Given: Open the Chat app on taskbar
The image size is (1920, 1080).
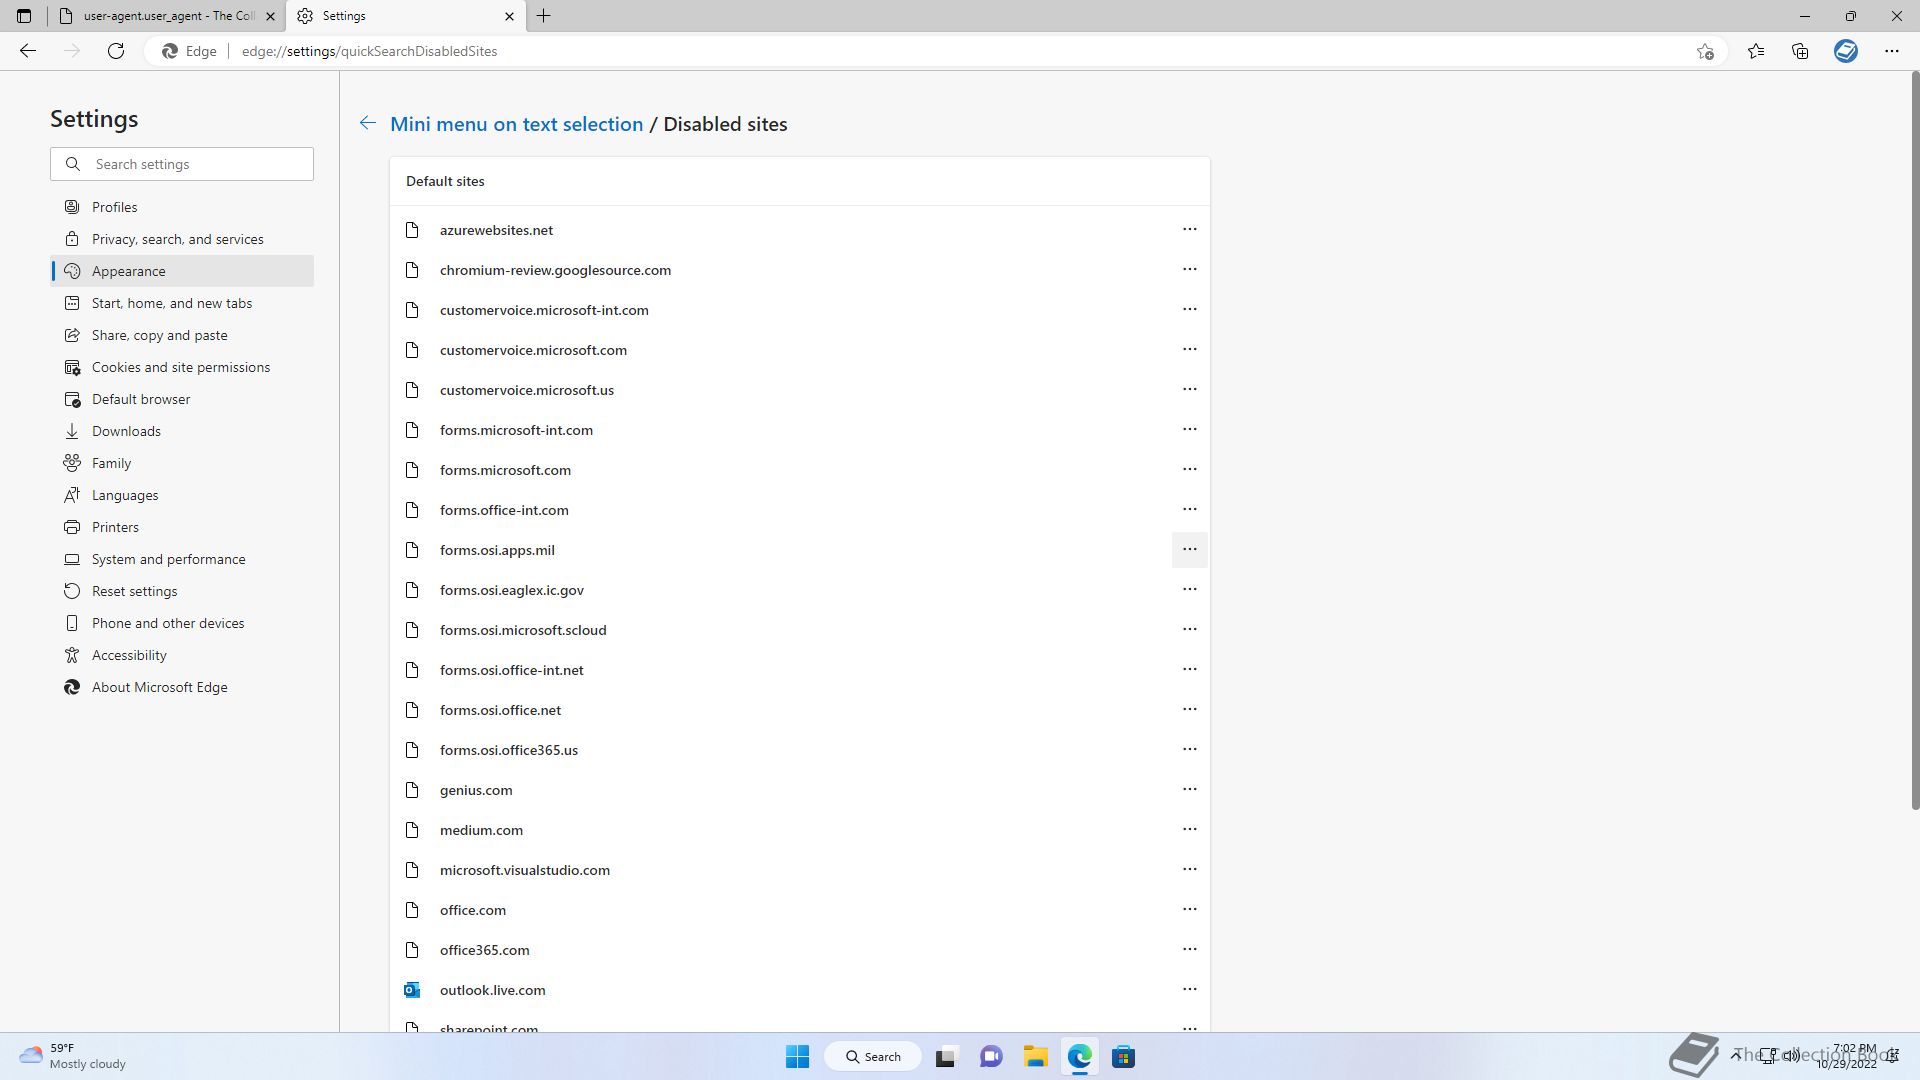Looking at the screenshot, I should [991, 1057].
